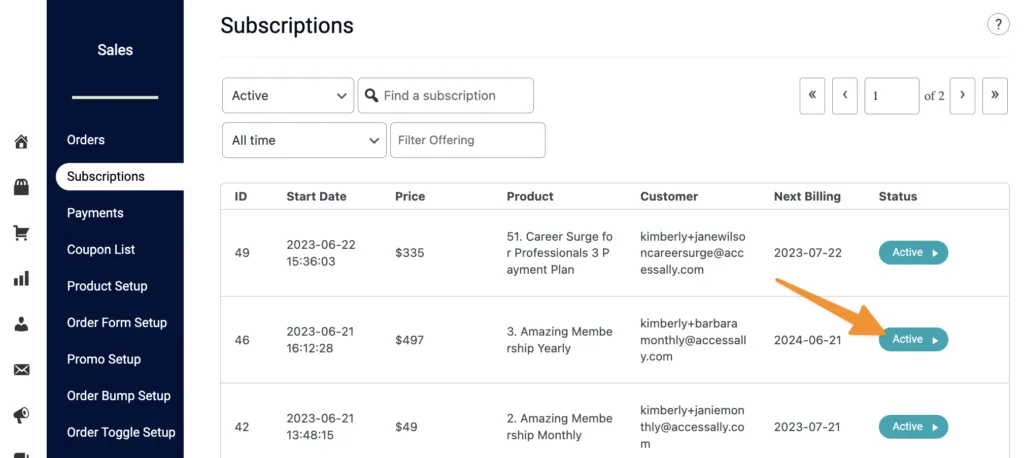Expand Active status for subscription 46
Screen dimensions: 1024x458
(x=913, y=340)
